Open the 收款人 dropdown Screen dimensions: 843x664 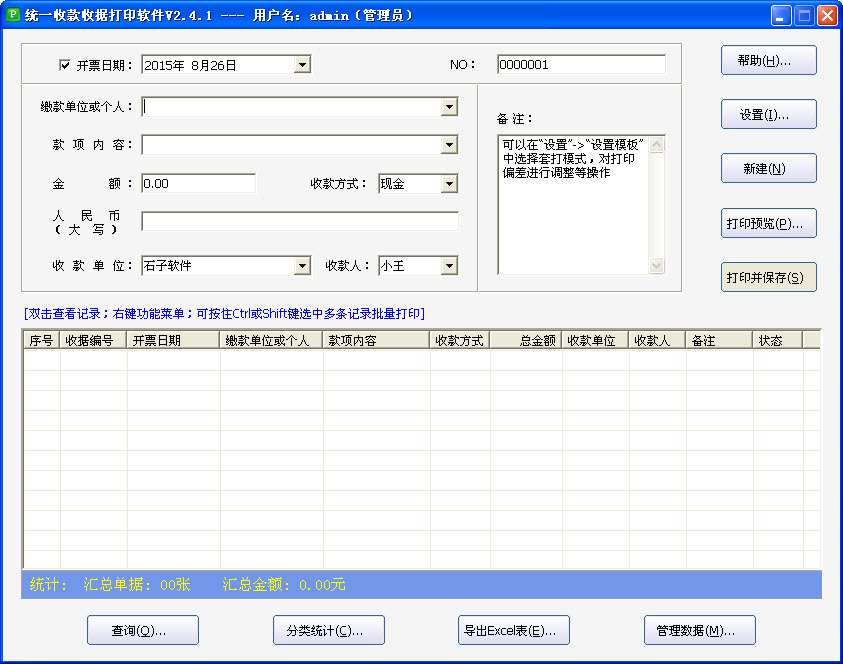click(x=449, y=266)
